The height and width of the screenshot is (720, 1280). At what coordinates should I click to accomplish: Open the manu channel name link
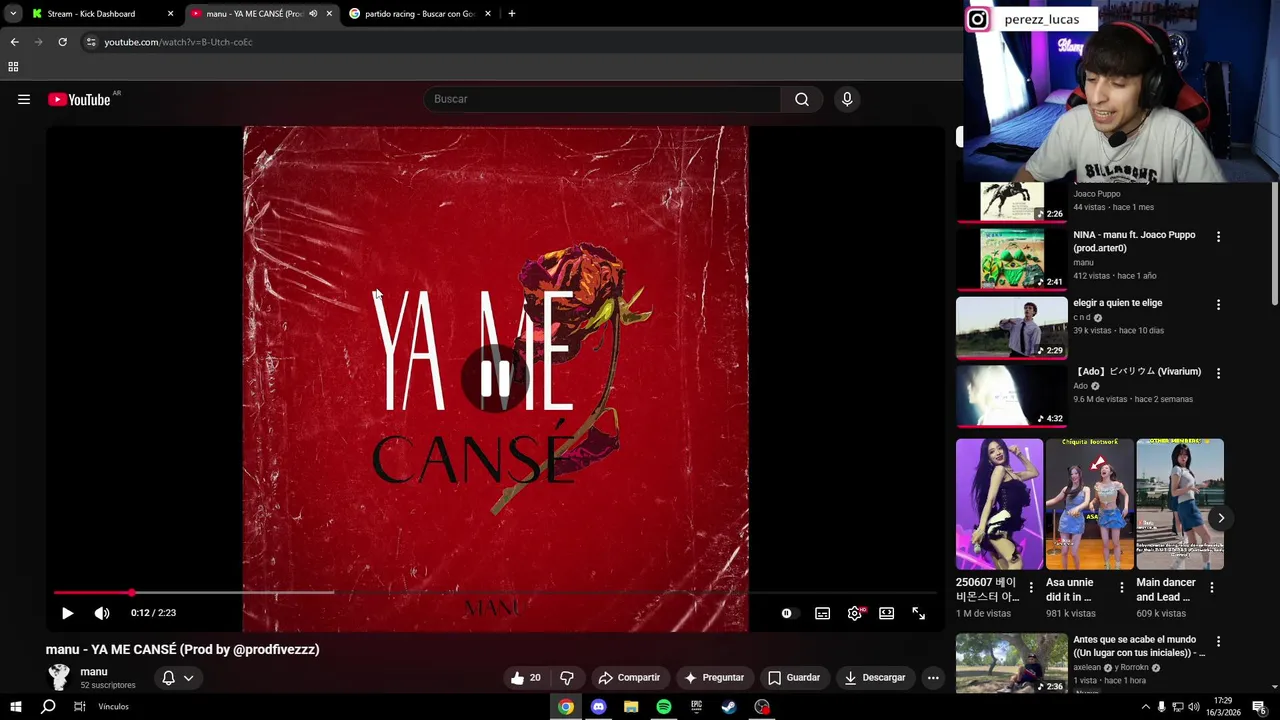tap(94, 672)
